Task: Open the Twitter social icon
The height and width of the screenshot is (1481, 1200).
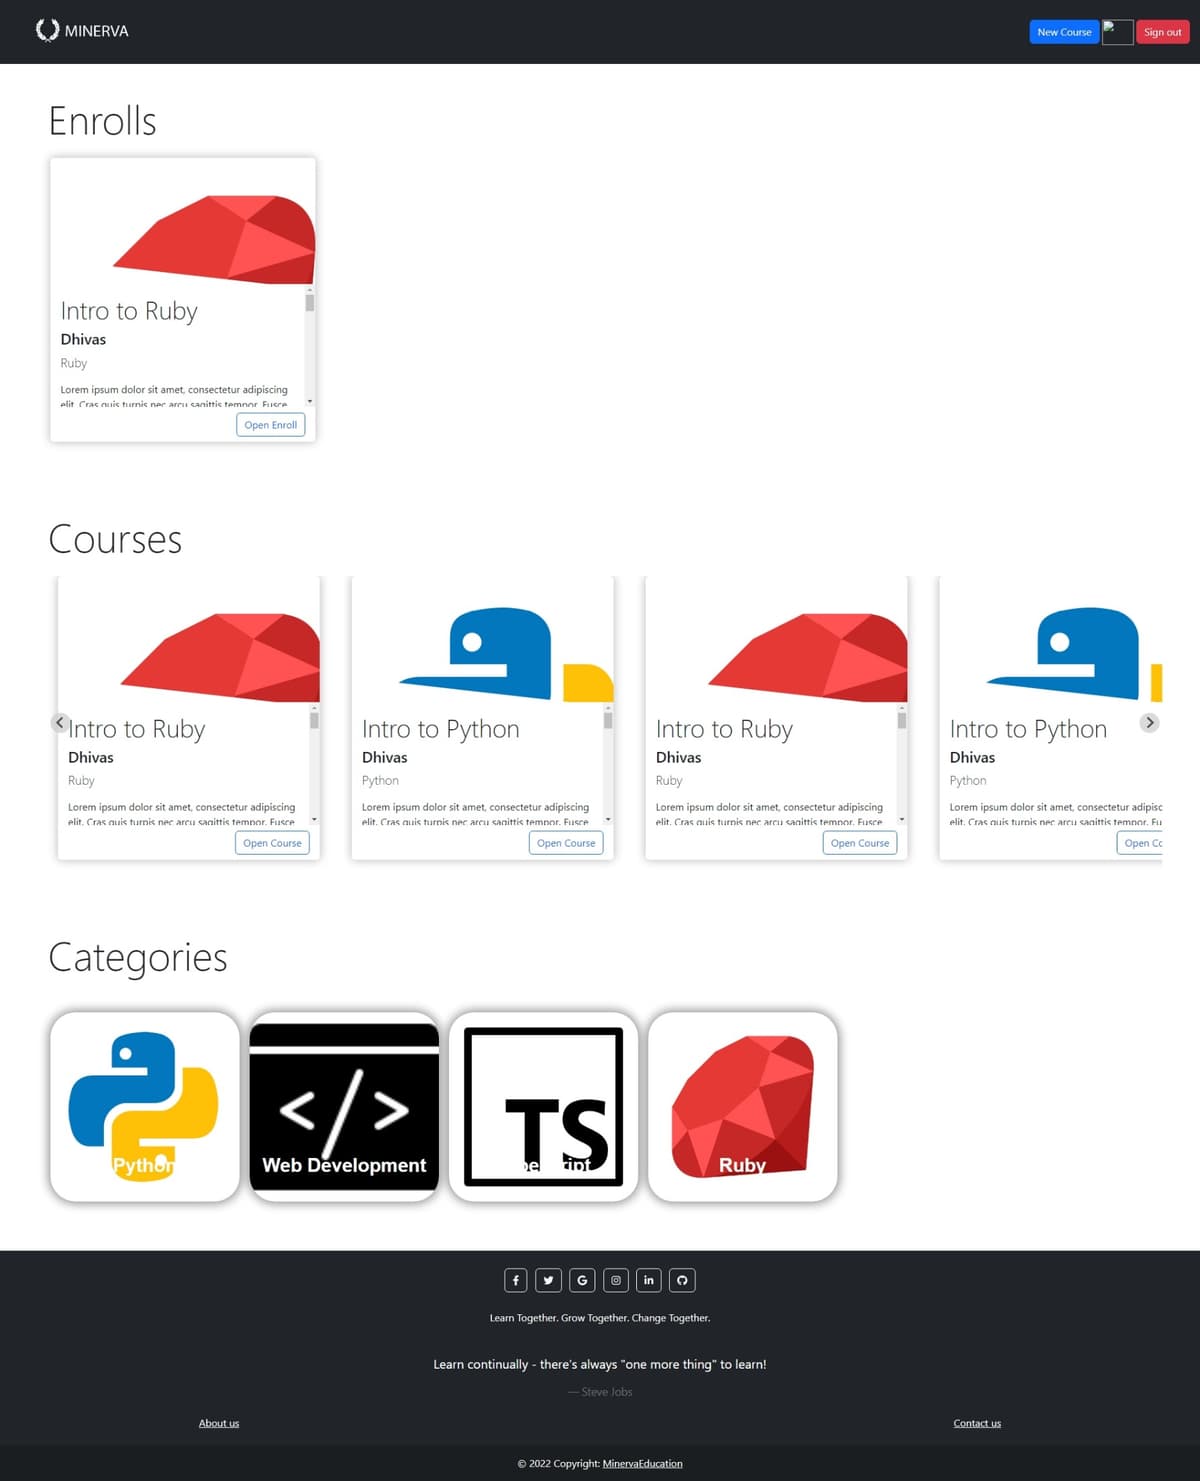Action: [548, 1280]
